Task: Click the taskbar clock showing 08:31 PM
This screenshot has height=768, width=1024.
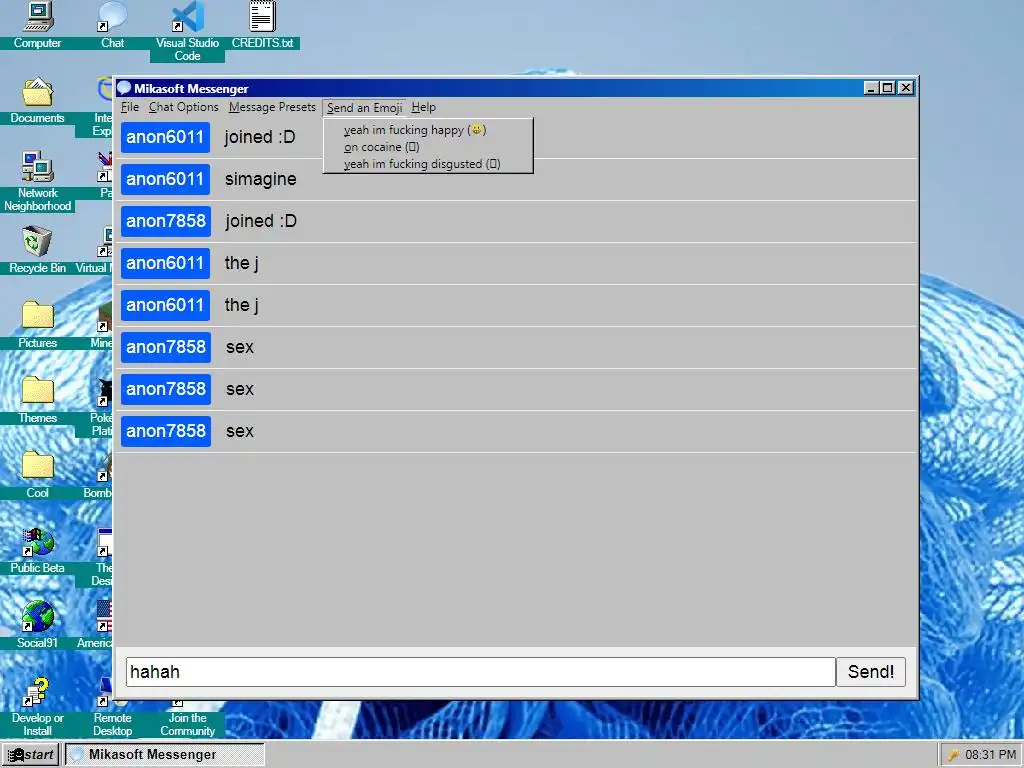Action: point(991,755)
